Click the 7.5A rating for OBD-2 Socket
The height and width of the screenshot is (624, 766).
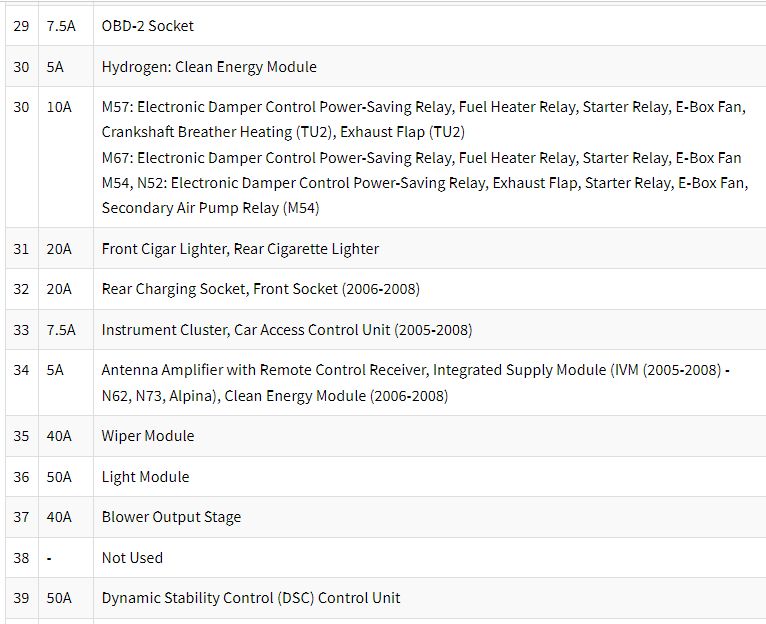(61, 26)
